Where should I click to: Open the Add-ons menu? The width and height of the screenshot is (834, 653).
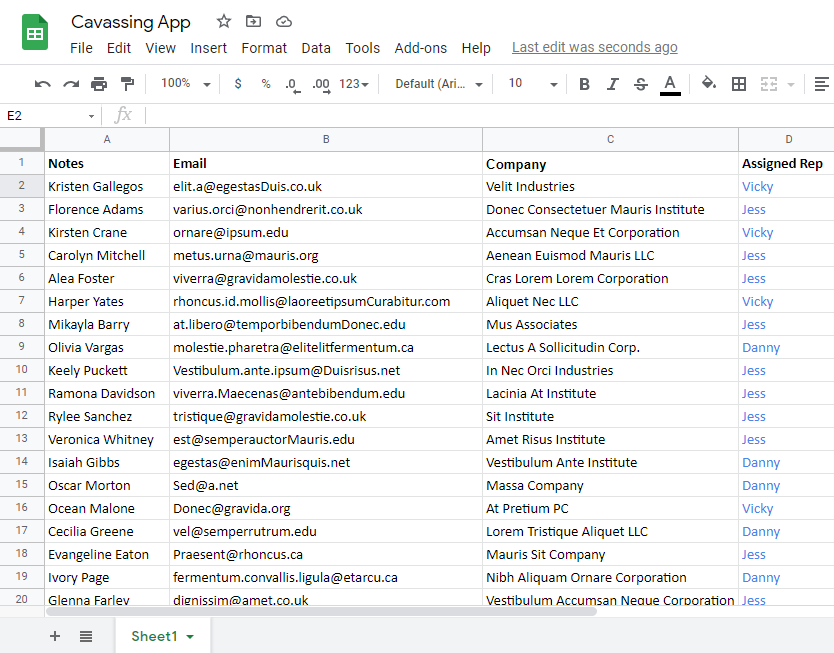pyautogui.click(x=421, y=48)
